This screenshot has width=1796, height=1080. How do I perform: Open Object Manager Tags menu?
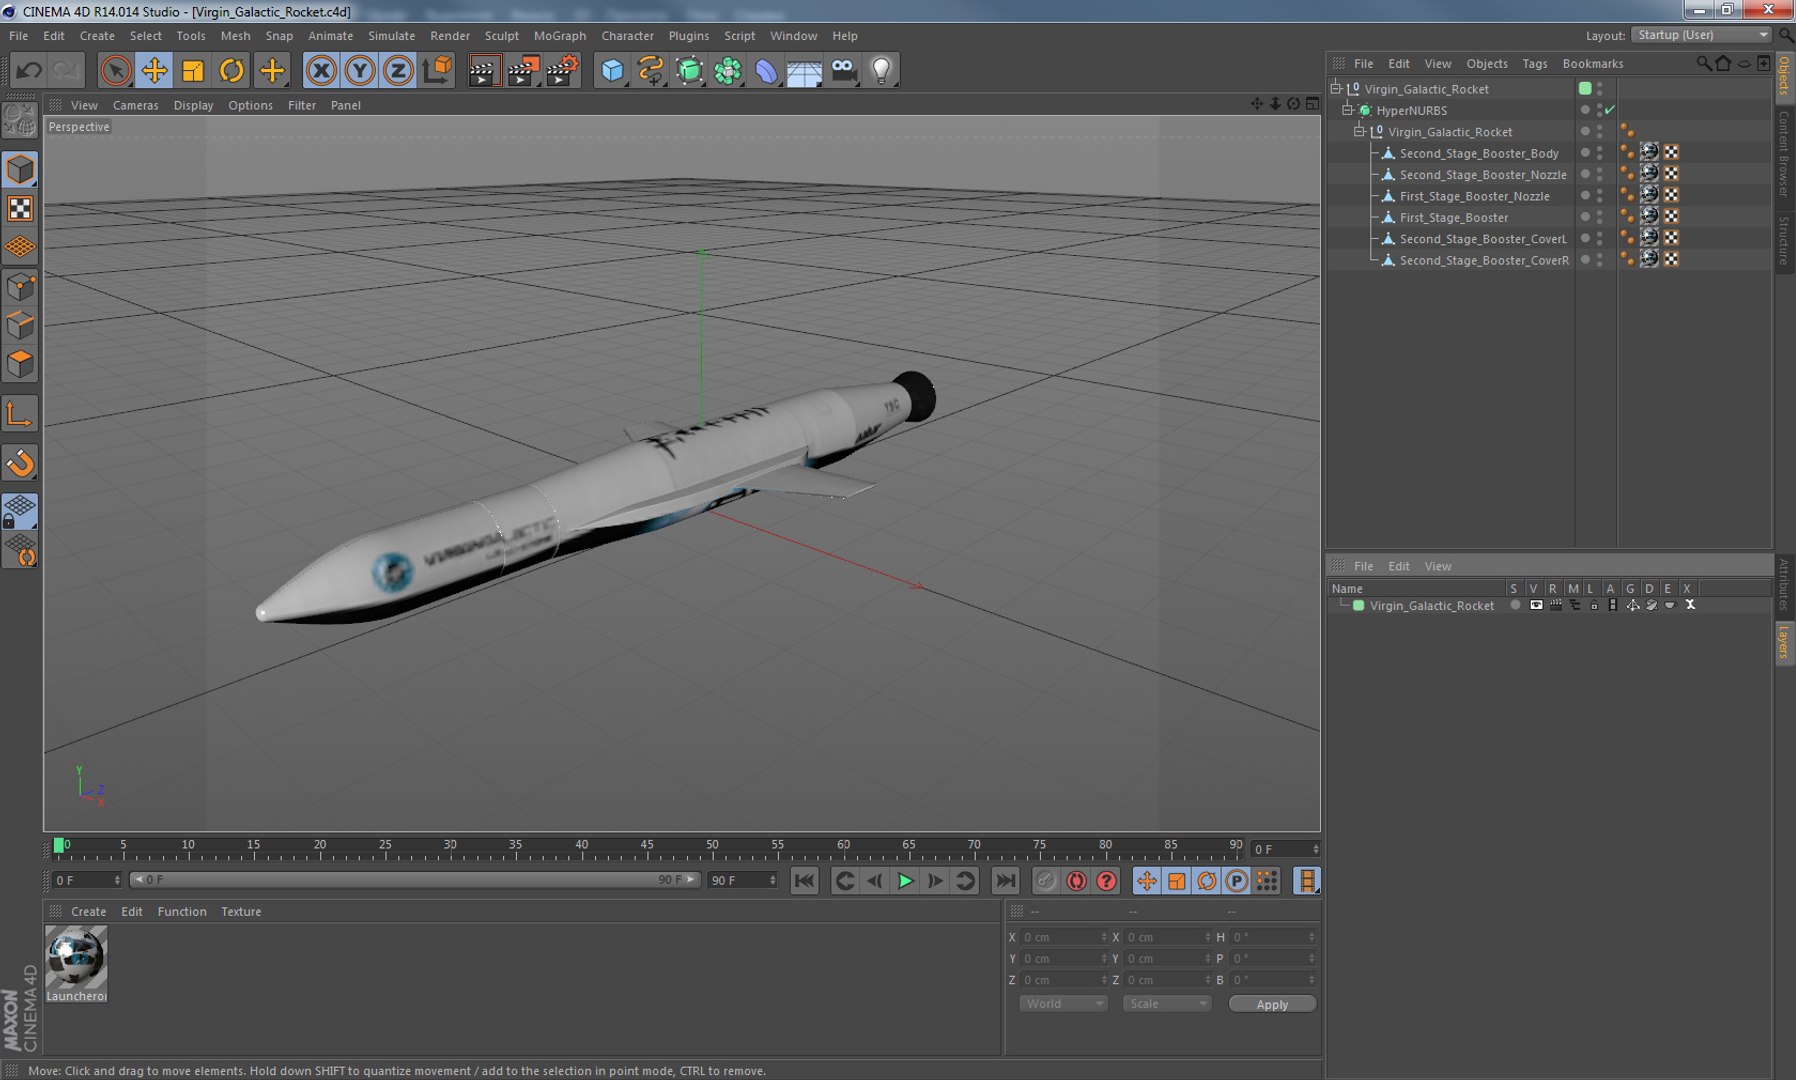(x=1535, y=63)
